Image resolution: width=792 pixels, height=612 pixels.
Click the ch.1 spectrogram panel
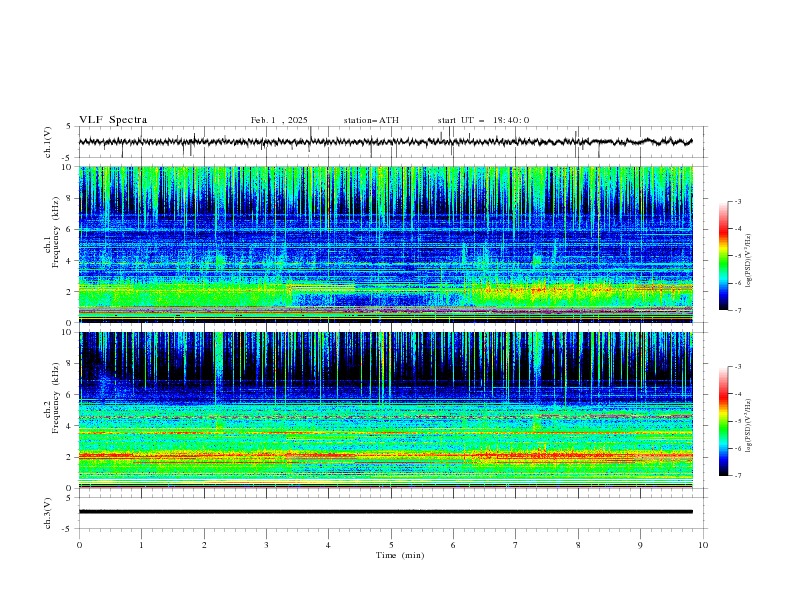point(385,244)
